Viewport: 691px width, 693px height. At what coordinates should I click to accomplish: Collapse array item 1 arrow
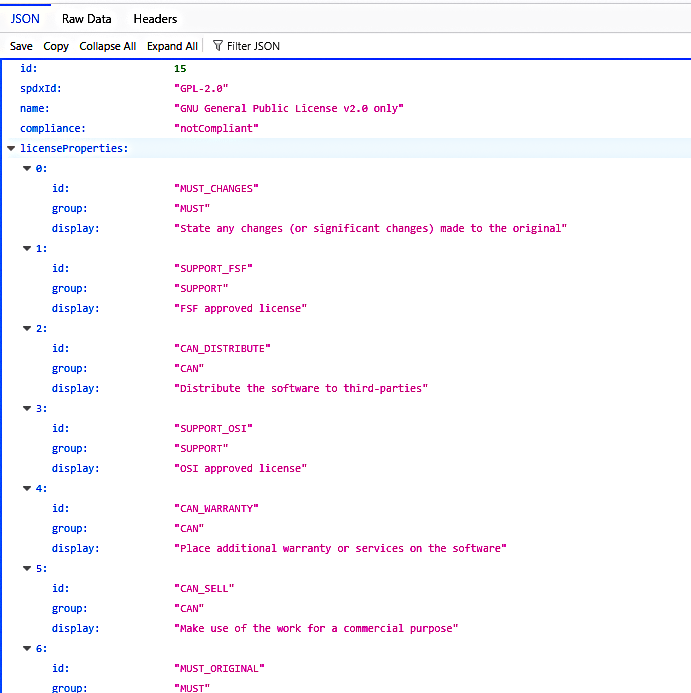[27, 248]
